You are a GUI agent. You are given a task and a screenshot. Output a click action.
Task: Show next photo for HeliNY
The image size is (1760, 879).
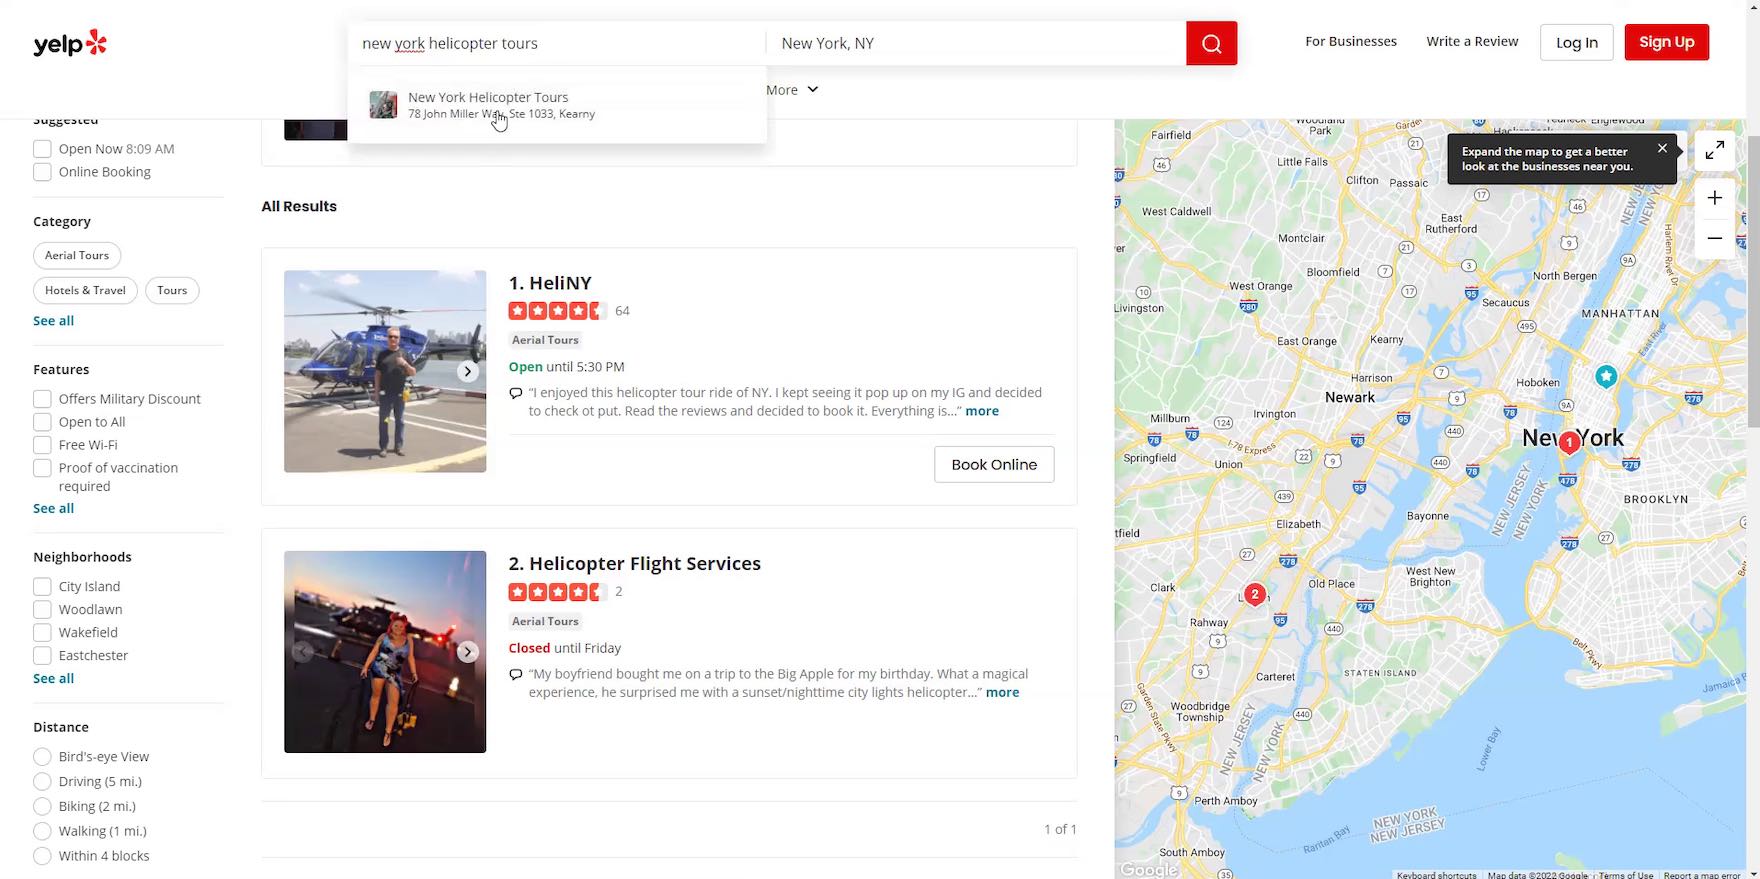click(467, 371)
